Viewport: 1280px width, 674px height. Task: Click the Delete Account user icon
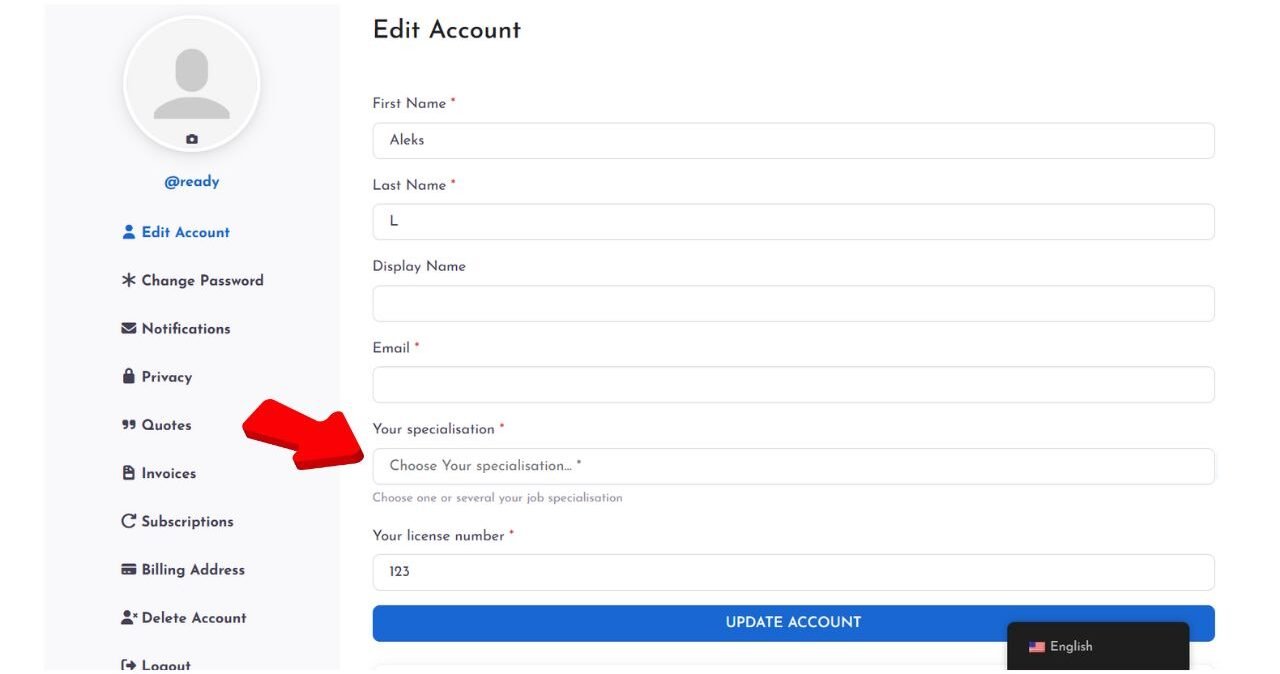(128, 617)
